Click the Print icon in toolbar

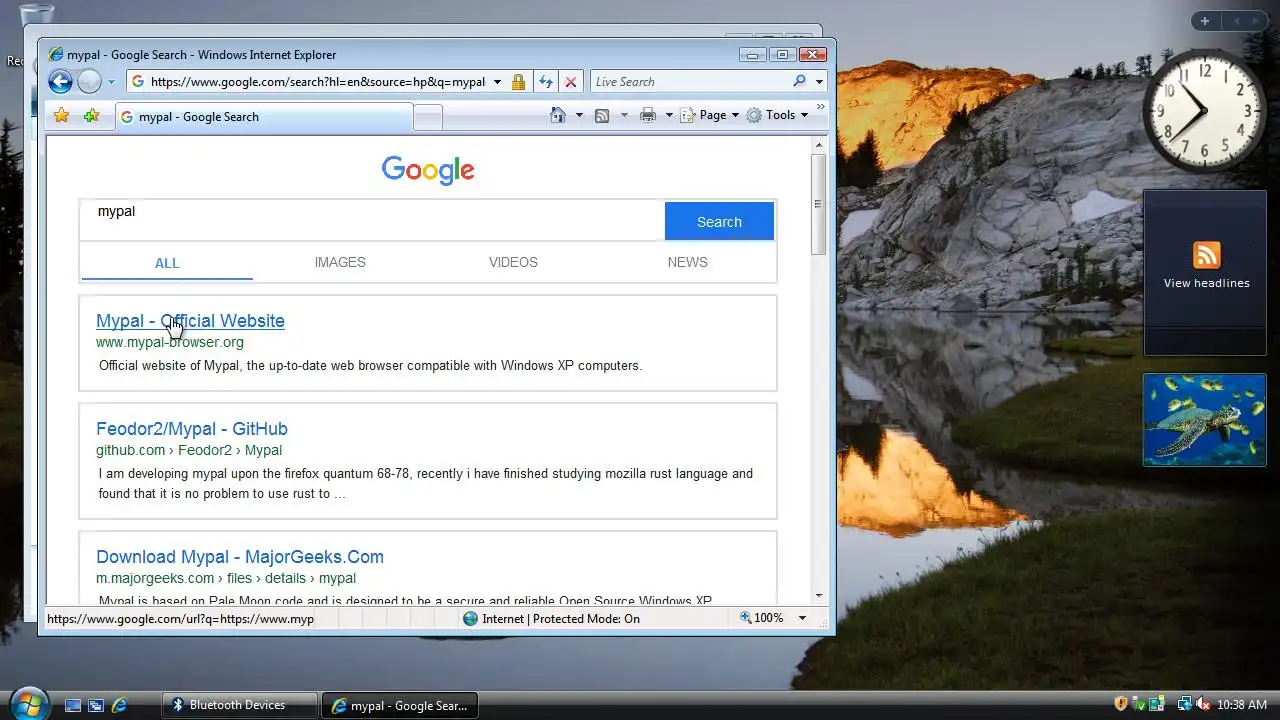648,115
